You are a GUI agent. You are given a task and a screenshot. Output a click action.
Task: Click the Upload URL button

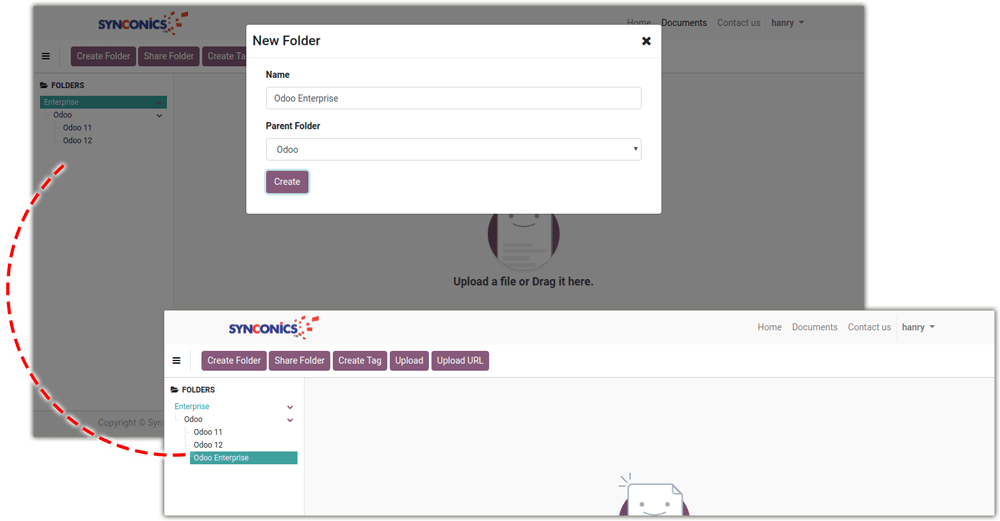[461, 361]
